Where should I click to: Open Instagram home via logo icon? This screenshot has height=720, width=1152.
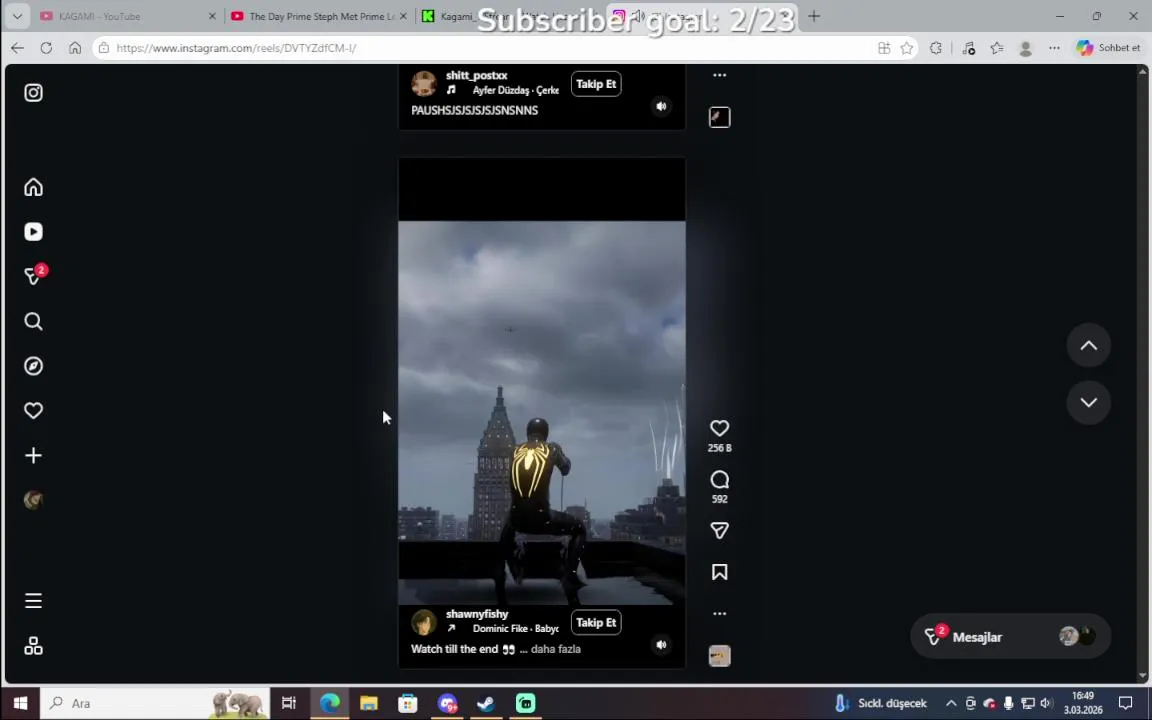(33, 93)
